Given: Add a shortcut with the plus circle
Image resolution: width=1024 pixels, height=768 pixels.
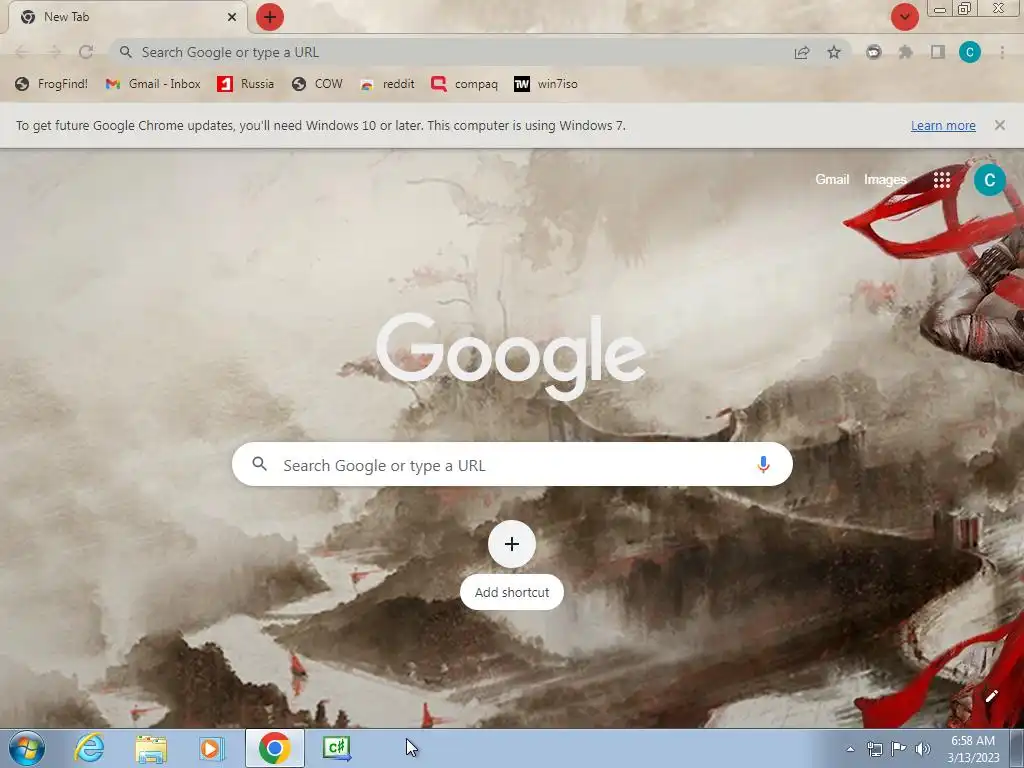Looking at the screenshot, I should [x=512, y=544].
